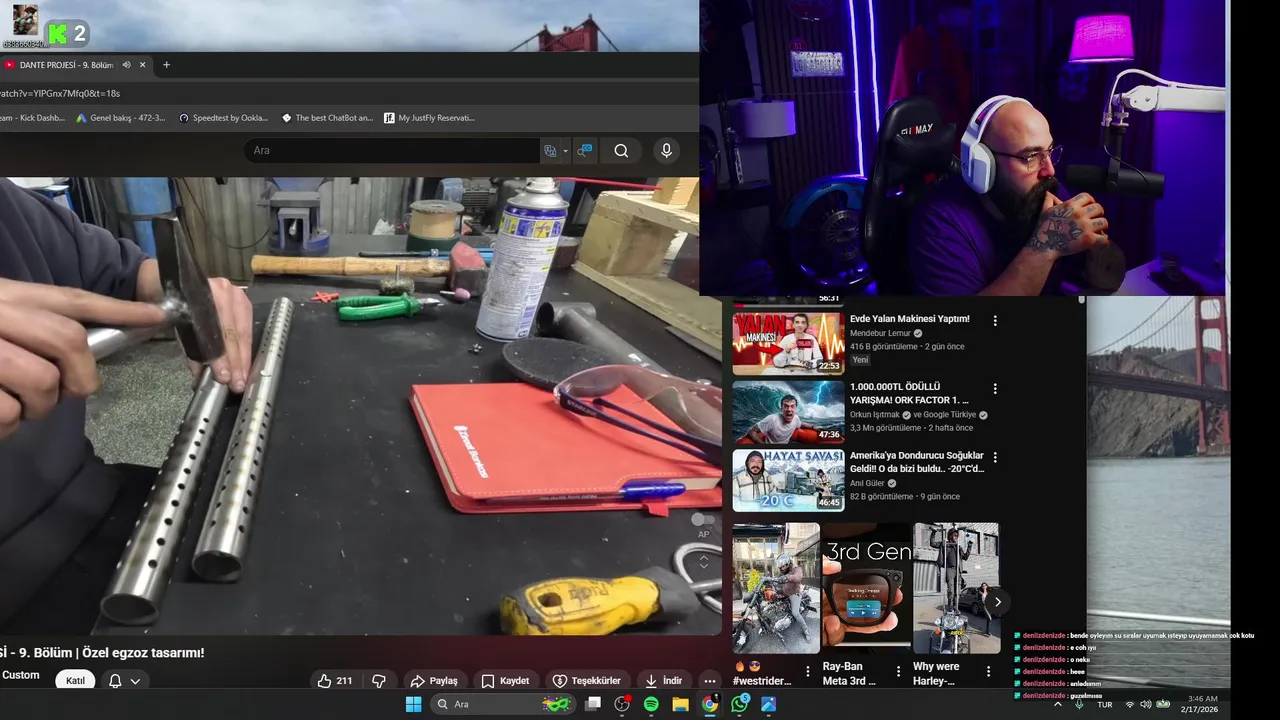Click the YouTube search magnifier button
Image resolution: width=1280 pixels, height=720 pixels.
[x=621, y=151]
